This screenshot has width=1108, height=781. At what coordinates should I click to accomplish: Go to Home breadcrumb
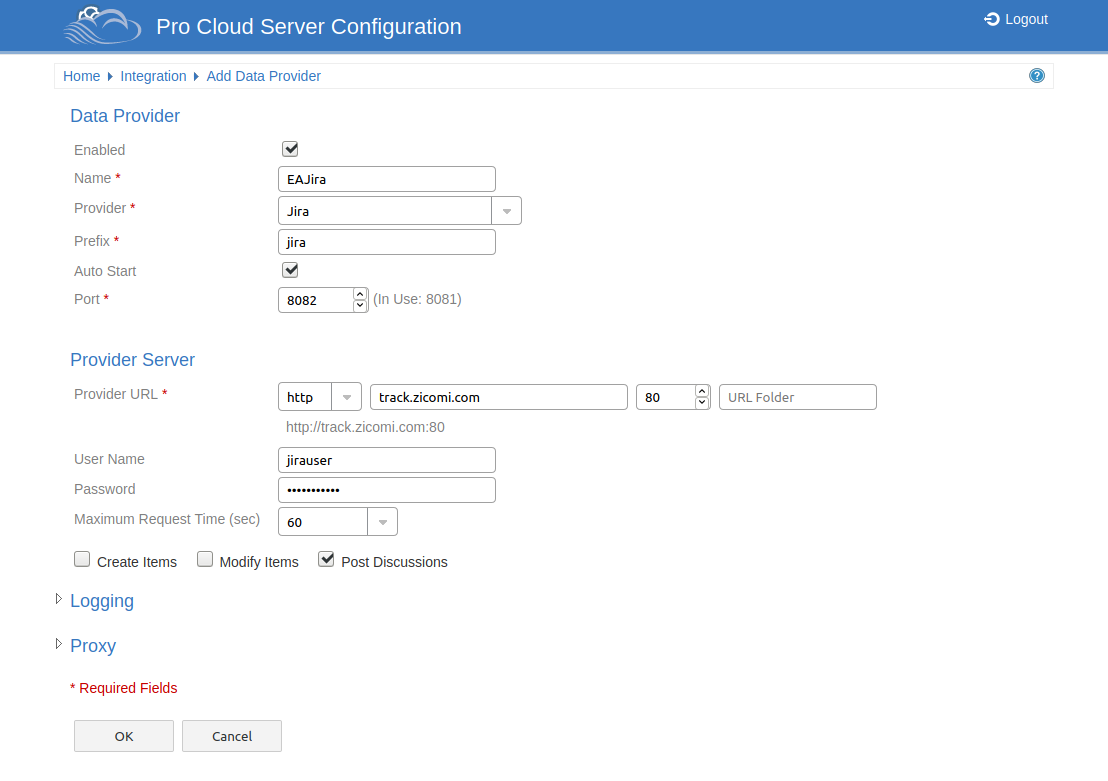pyautogui.click(x=81, y=76)
